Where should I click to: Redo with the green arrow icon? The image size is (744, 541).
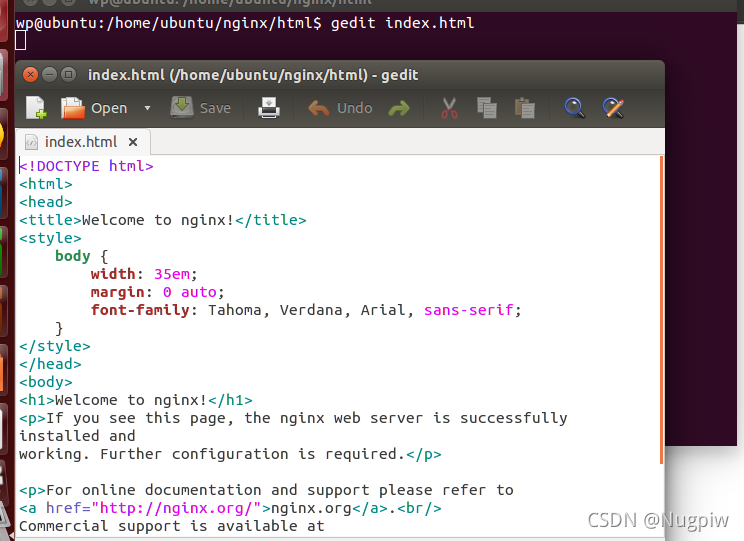399,109
